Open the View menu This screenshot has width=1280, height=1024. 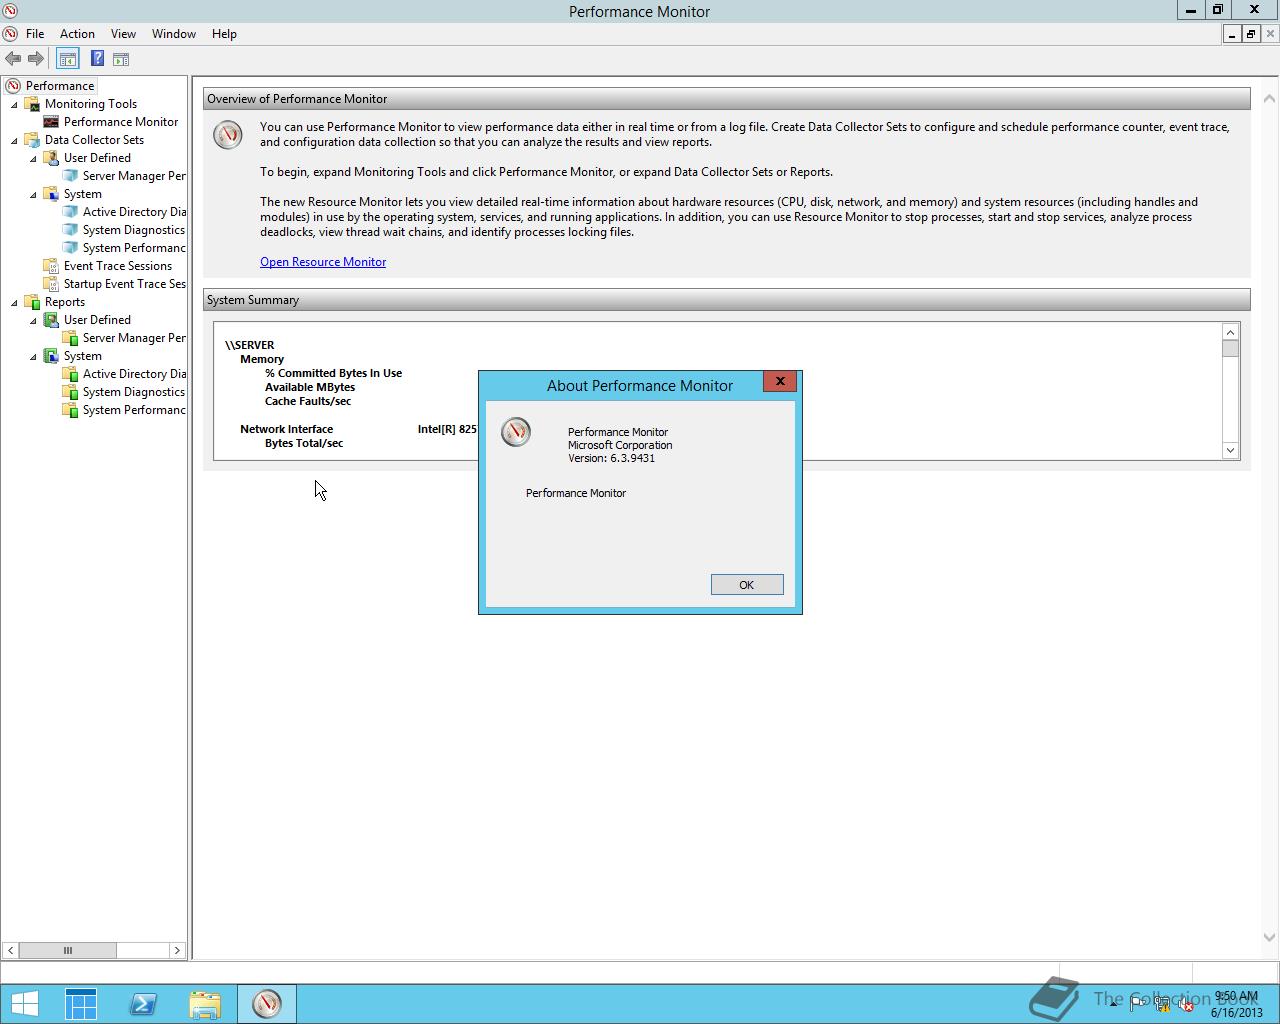[x=123, y=34]
